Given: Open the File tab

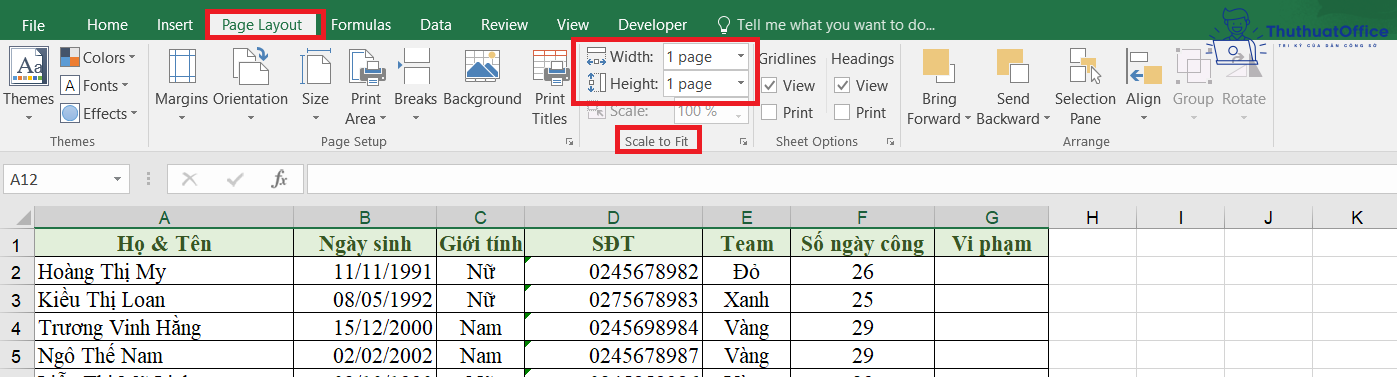Looking at the screenshot, I should click(x=33, y=25).
